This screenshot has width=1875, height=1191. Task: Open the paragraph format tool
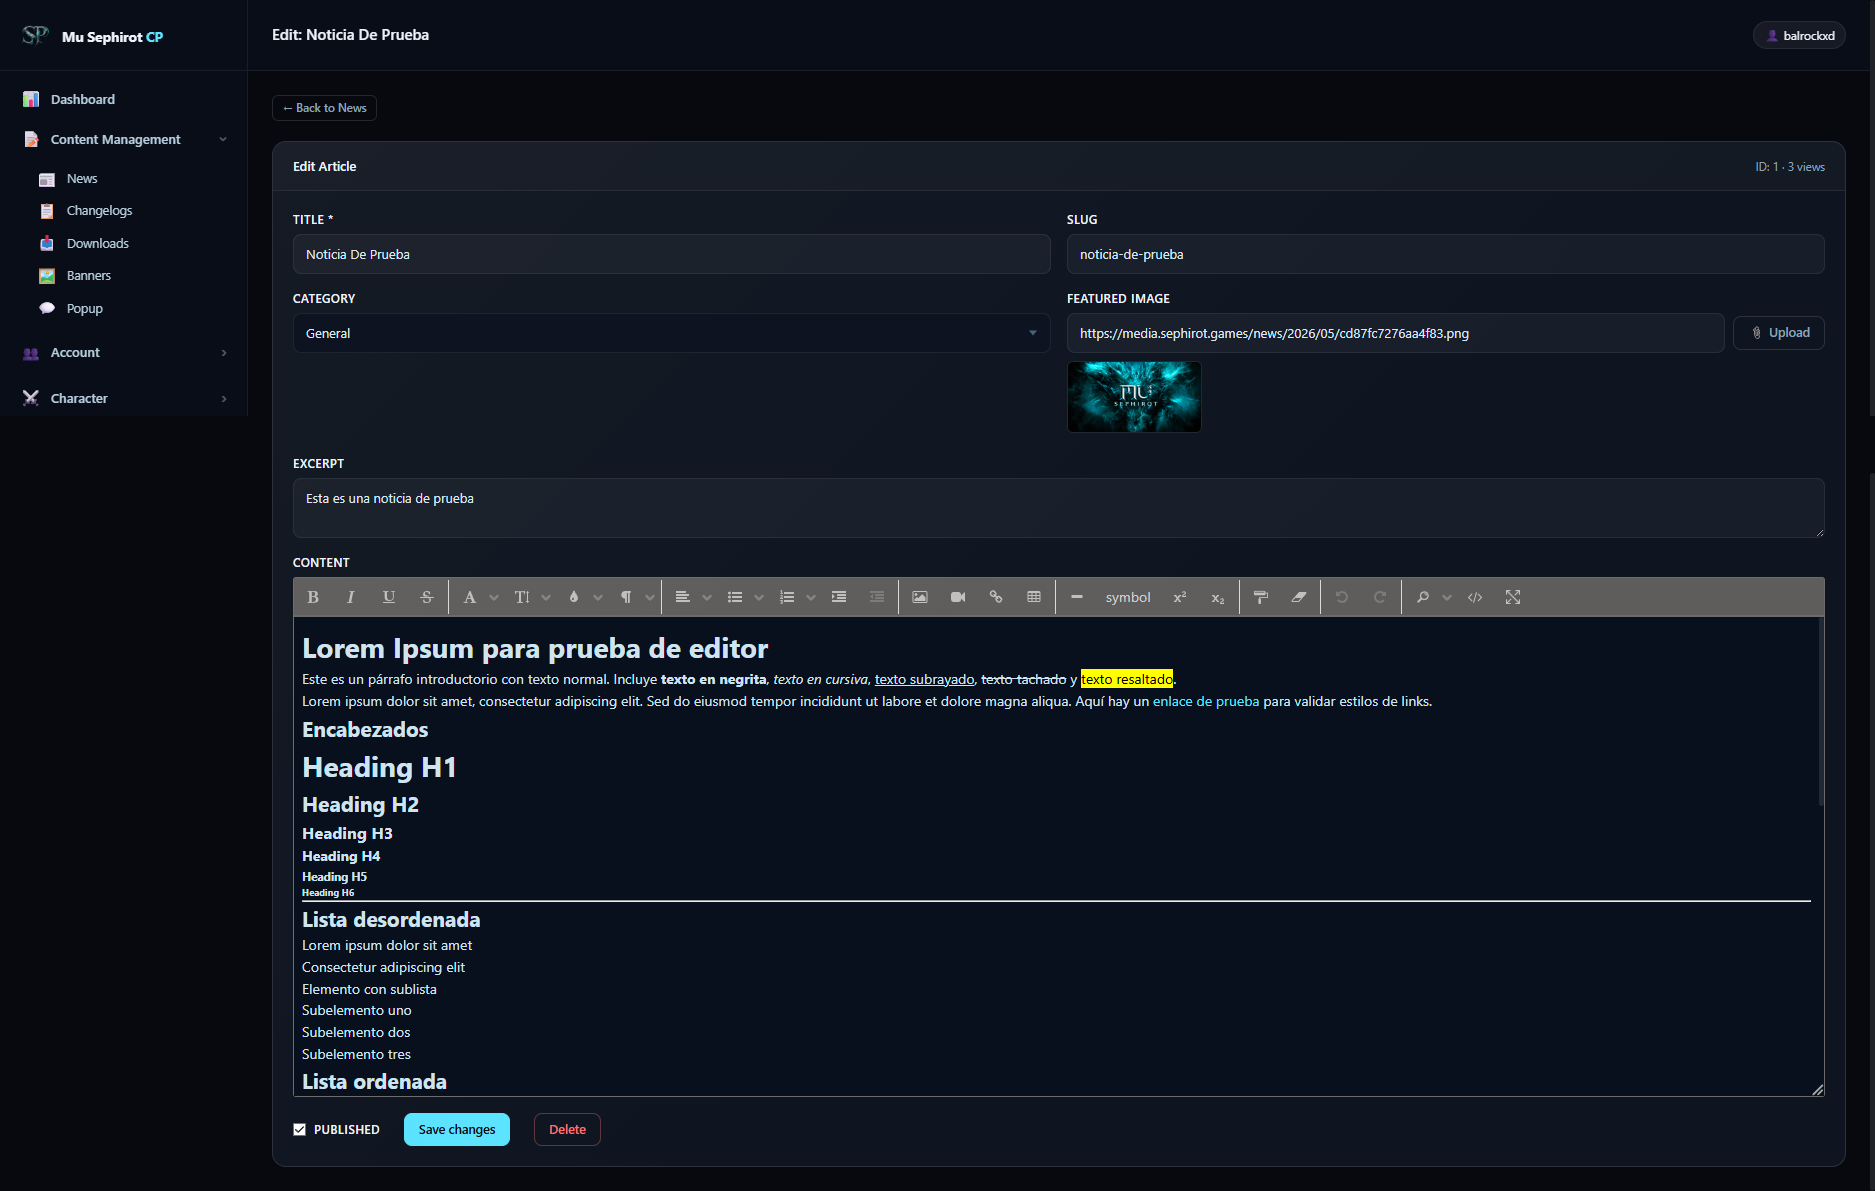(x=626, y=597)
